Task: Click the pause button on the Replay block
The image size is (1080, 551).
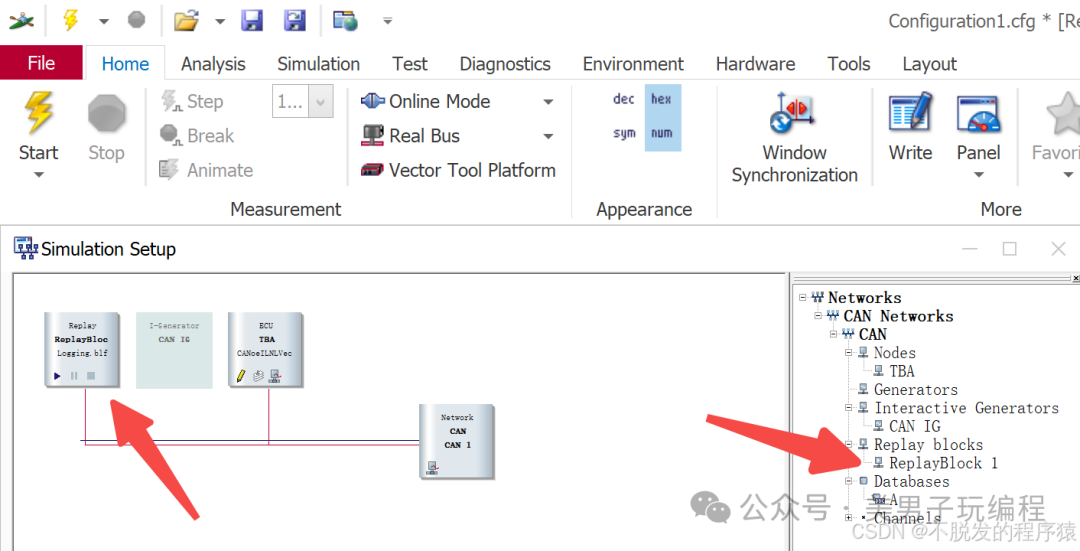Action: (74, 376)
